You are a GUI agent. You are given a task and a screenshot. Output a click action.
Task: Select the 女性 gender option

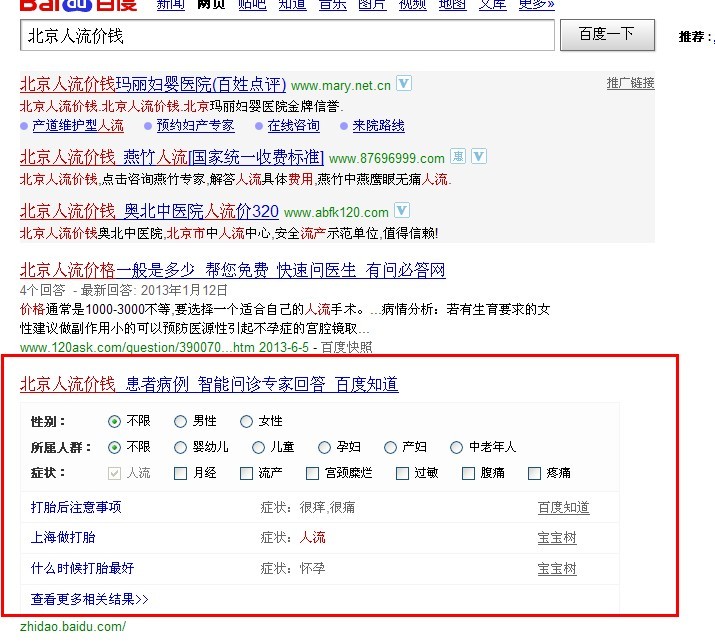tap(246, 421)
